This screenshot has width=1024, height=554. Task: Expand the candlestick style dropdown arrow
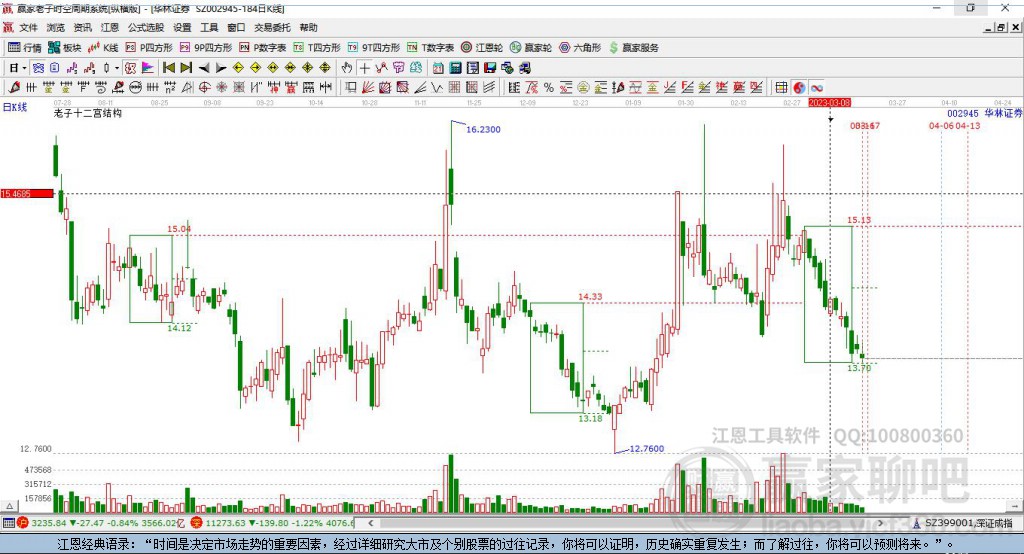(x=117, y=68)
